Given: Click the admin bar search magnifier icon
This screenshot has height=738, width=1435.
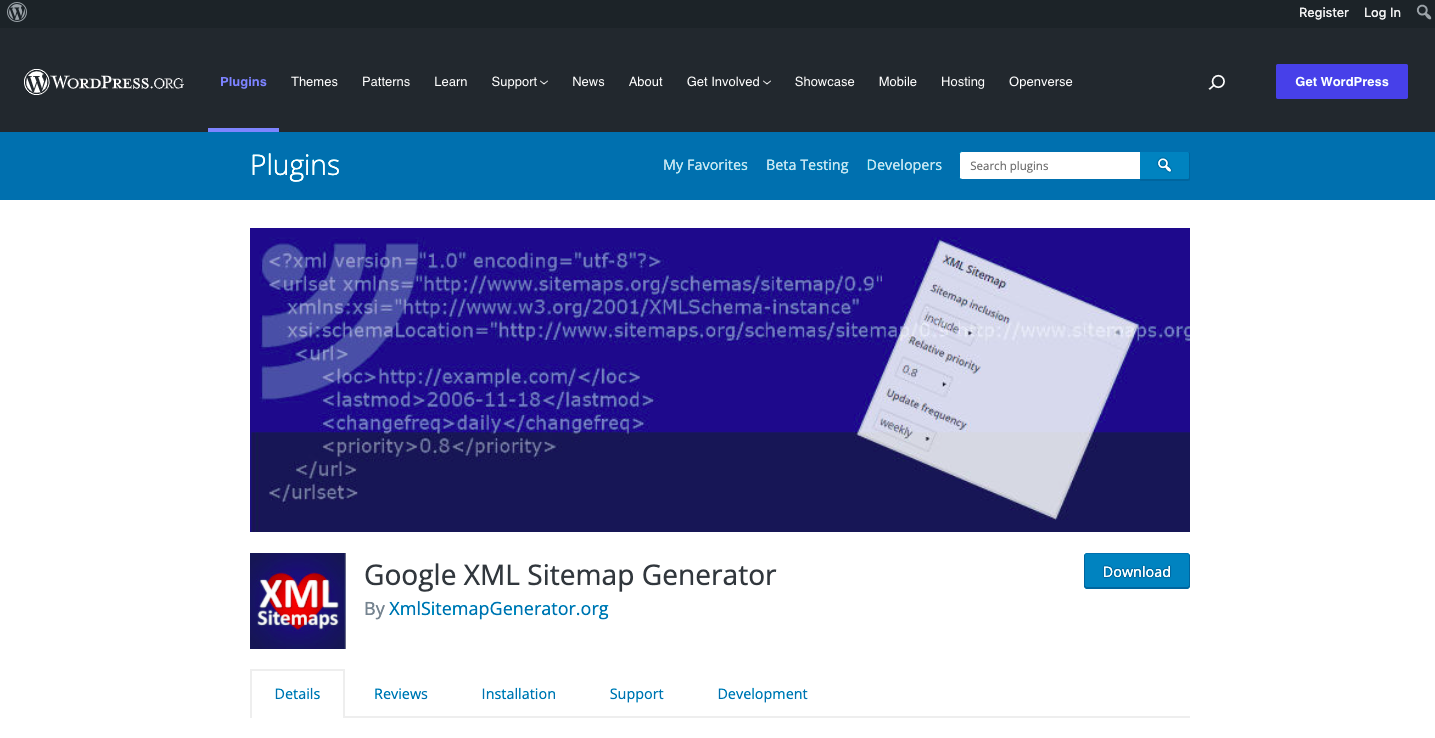Looking at the screenshot, I should (1424, 12).
